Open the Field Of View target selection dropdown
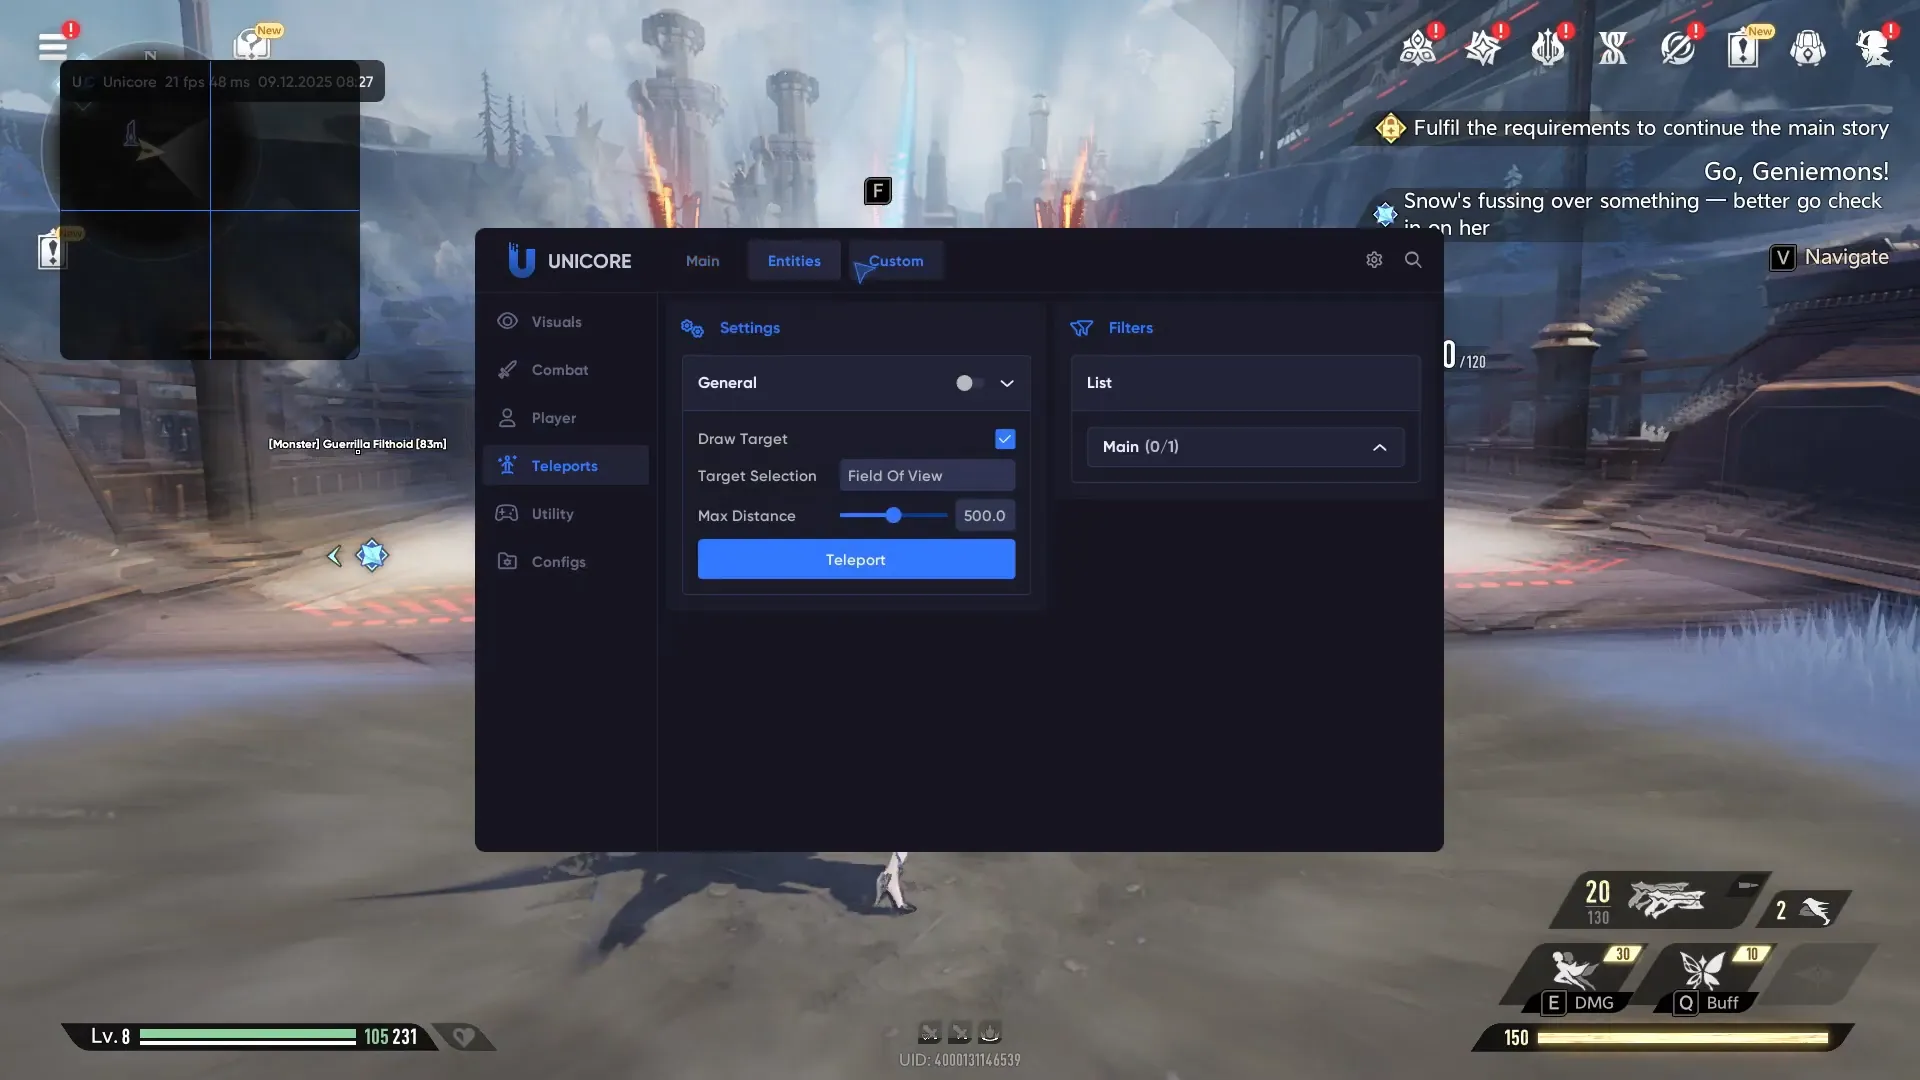This screenshot has width=1920, height=1080. click(925, 475)
